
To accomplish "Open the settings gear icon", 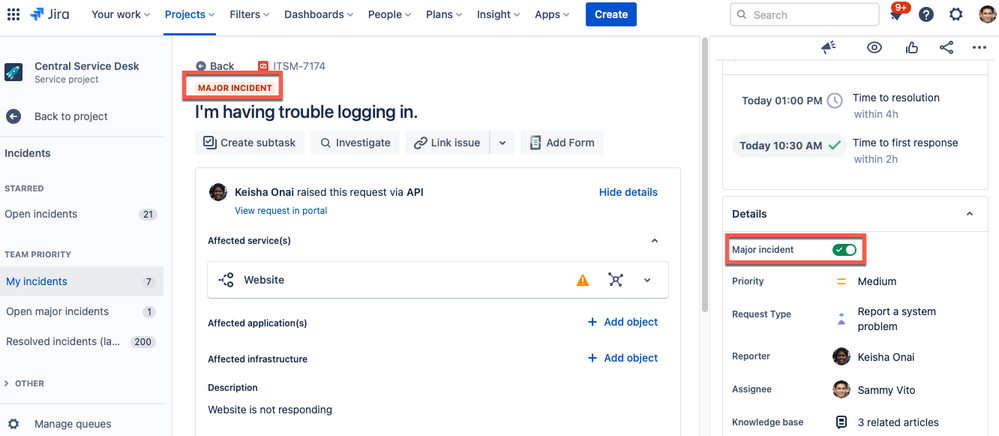I will (x=956, y=15).
